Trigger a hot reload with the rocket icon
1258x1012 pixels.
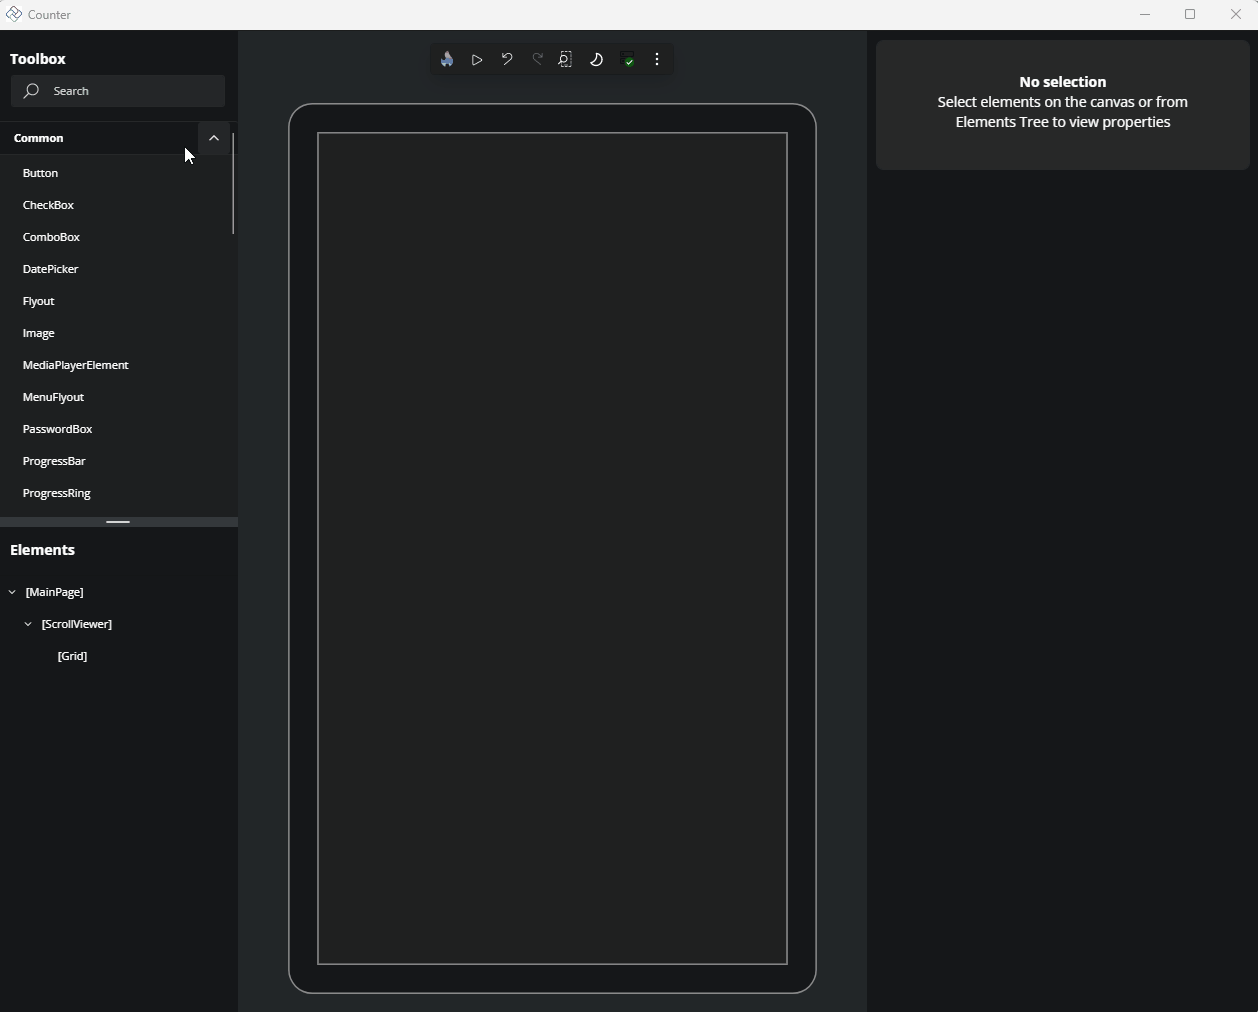pos(446,60)
